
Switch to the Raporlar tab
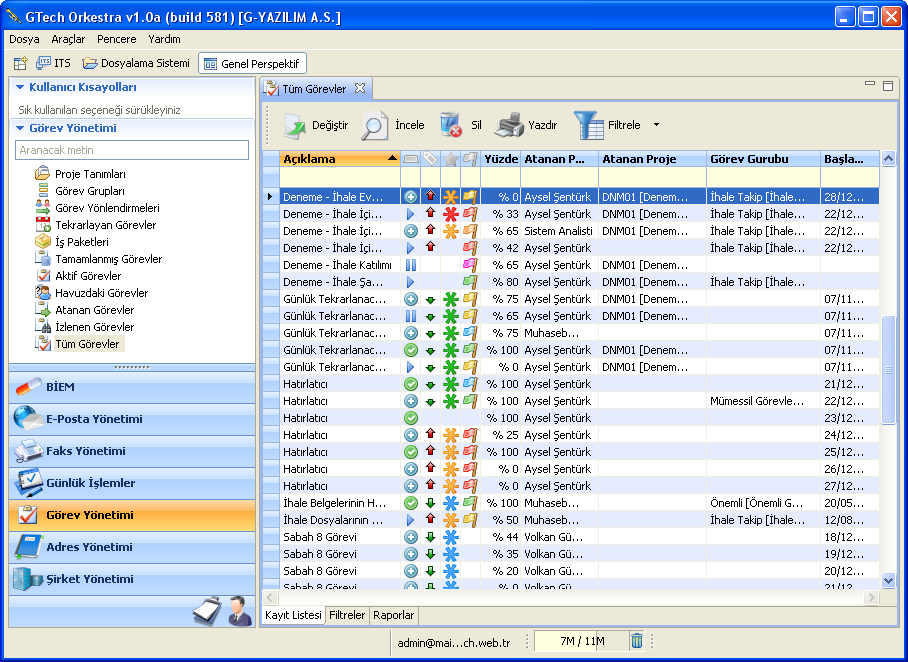pos(393,615)
